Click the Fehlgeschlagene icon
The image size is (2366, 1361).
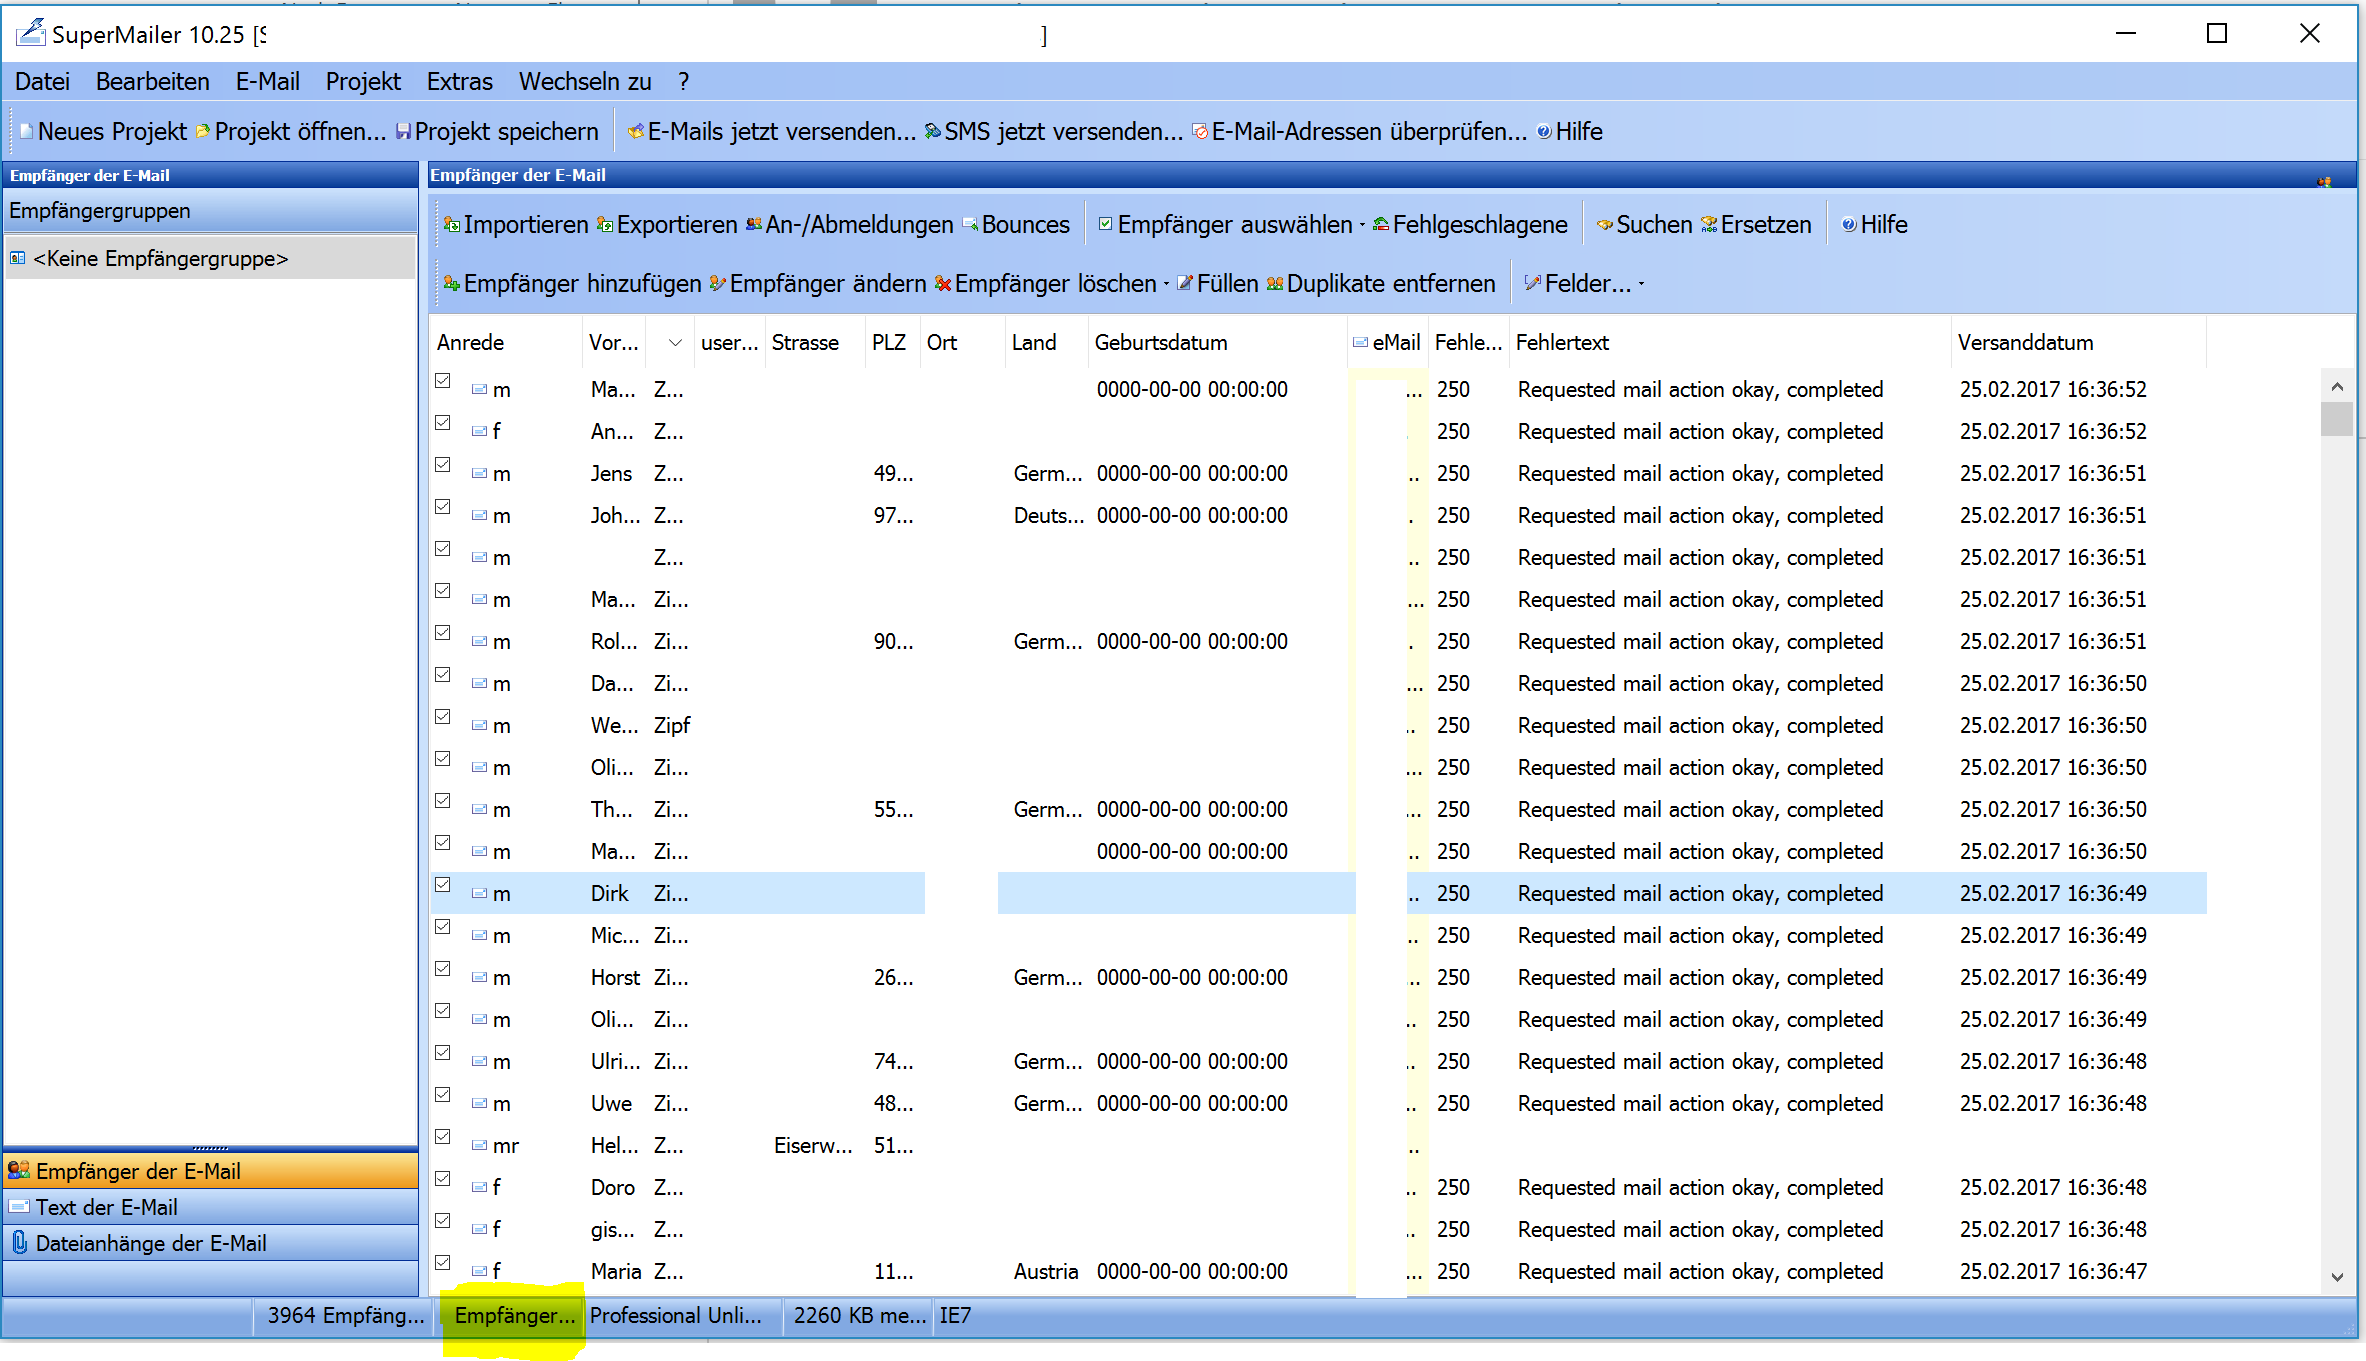[1381, 225]
